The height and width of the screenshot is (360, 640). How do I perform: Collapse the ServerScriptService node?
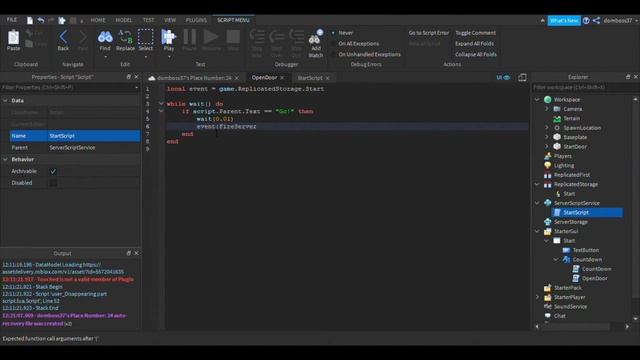click(x=537, y=203)
